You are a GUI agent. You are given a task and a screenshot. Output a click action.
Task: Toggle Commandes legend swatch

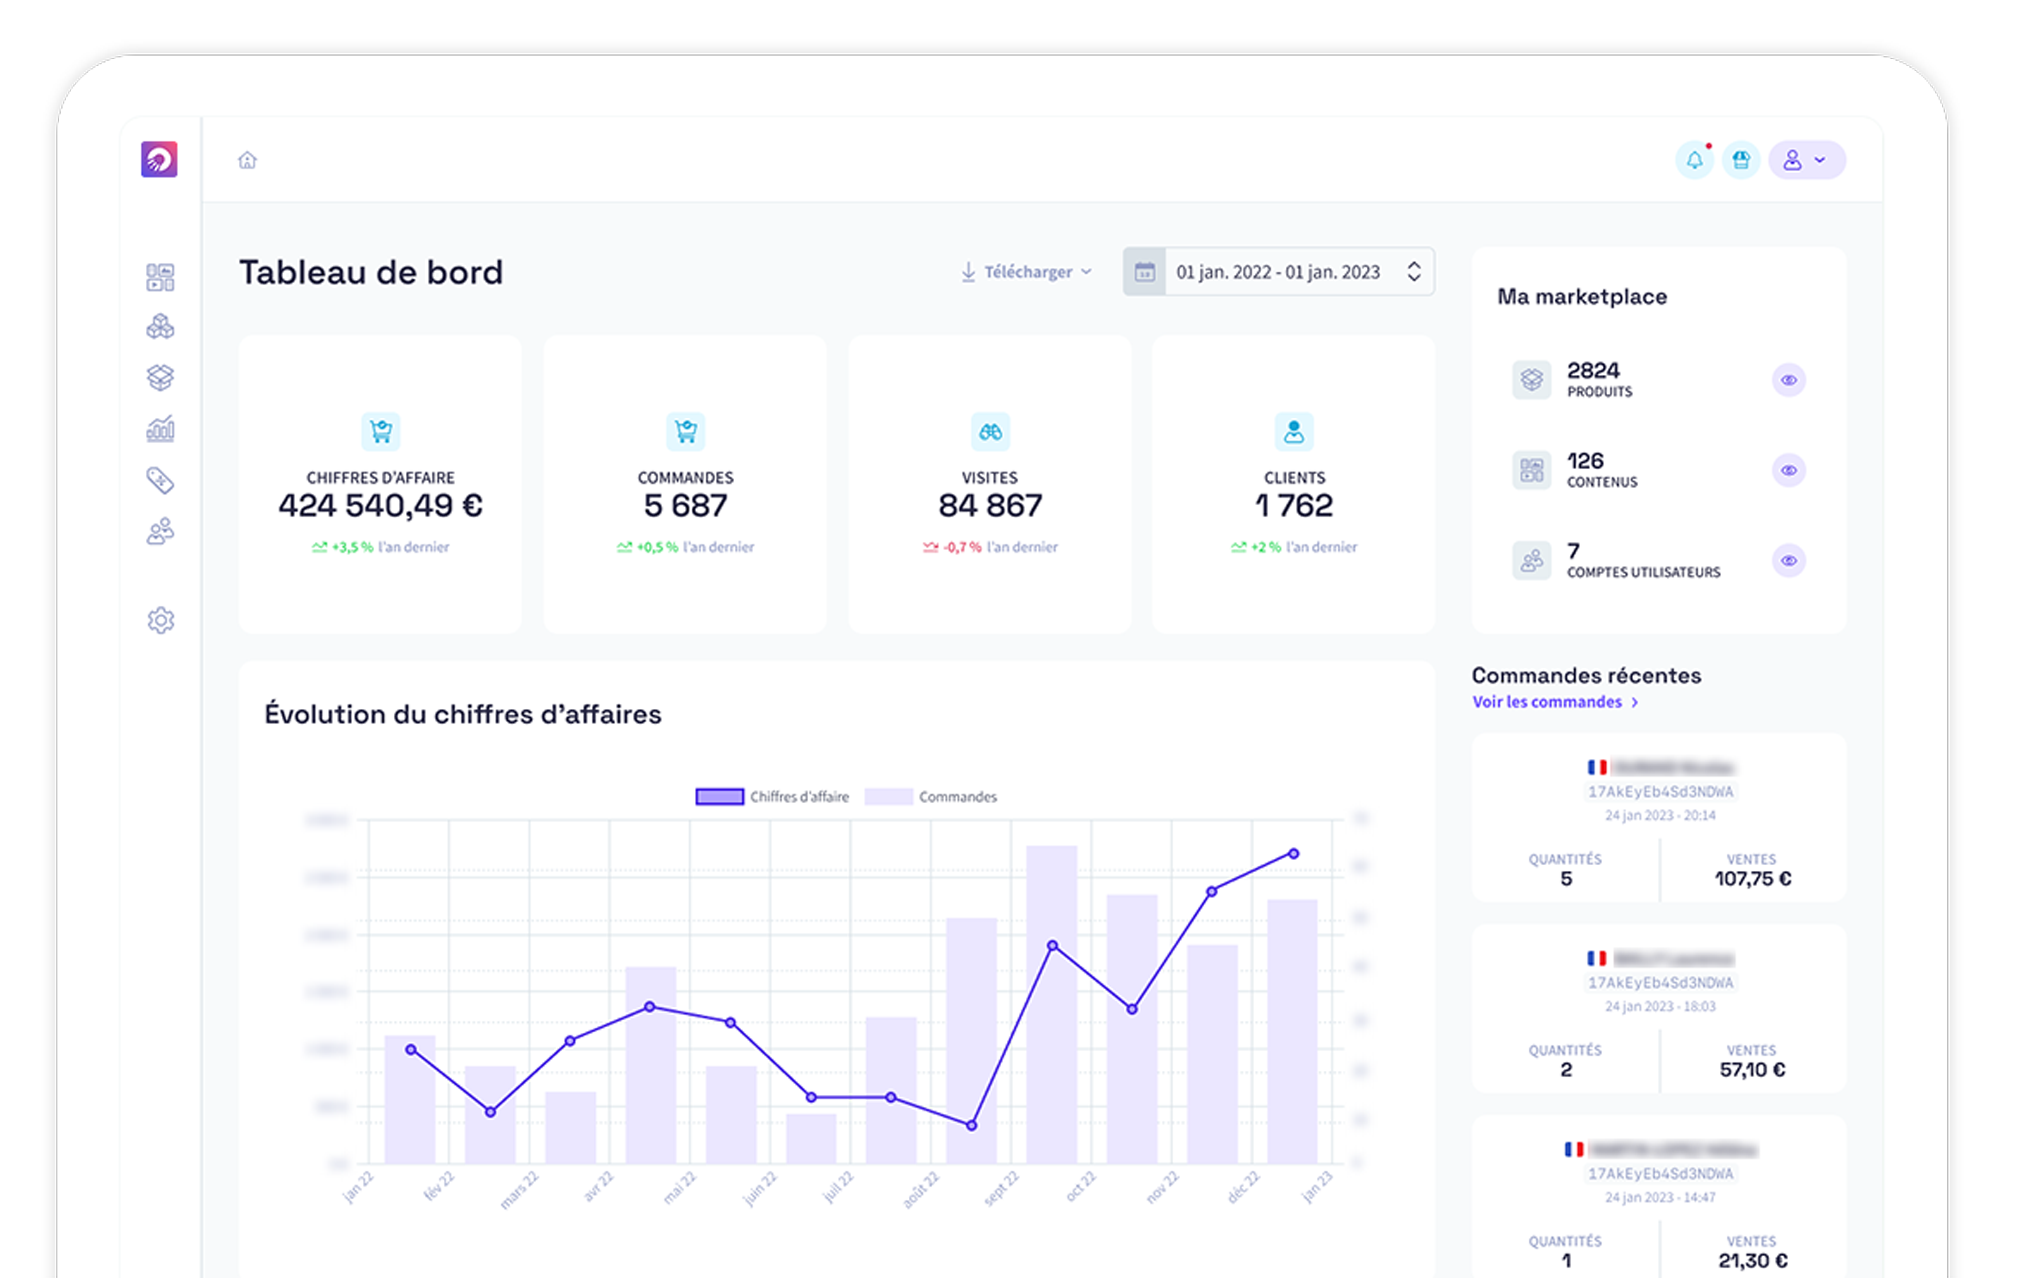[x=888, y=797]
